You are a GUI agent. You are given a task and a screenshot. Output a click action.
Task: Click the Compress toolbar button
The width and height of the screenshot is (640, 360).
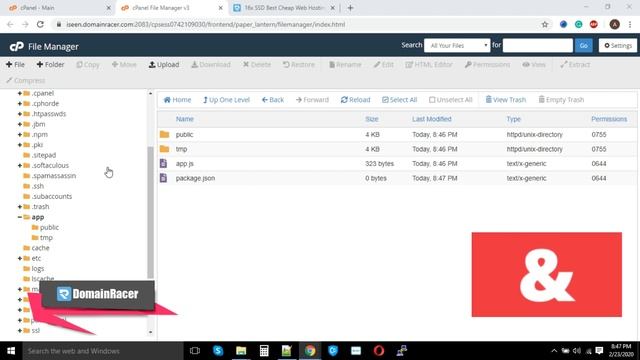25,80
